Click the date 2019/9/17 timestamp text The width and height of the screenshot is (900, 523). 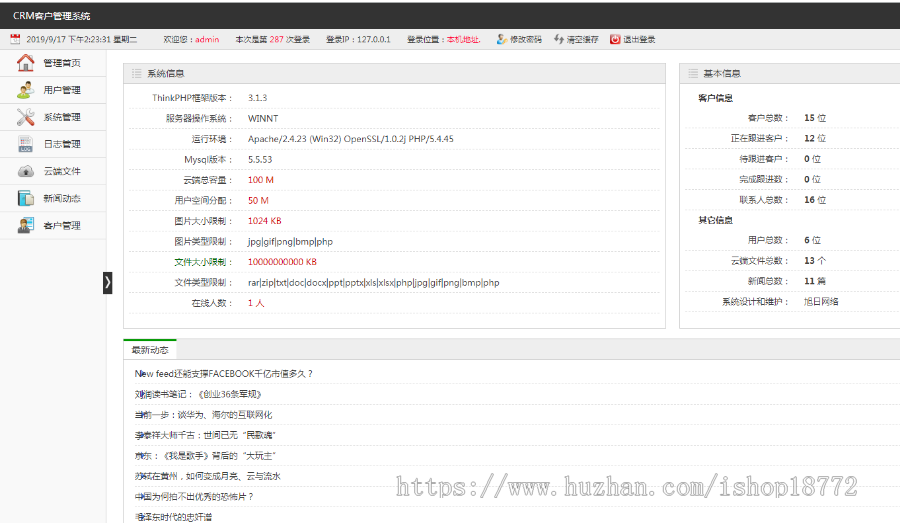pyautogui.click(x=82, y=40)
